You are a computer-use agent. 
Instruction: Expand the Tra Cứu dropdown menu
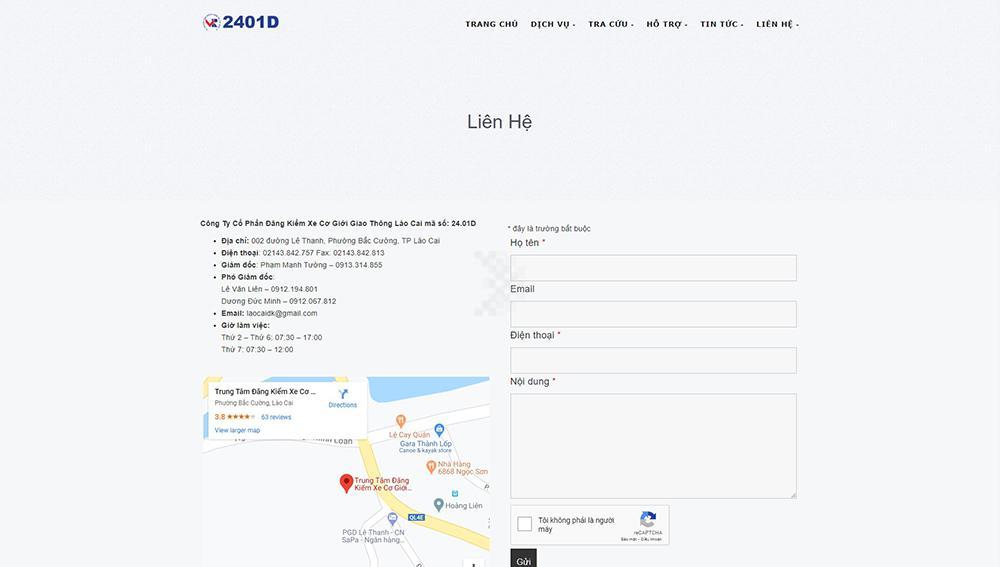[x=610, y=24]
